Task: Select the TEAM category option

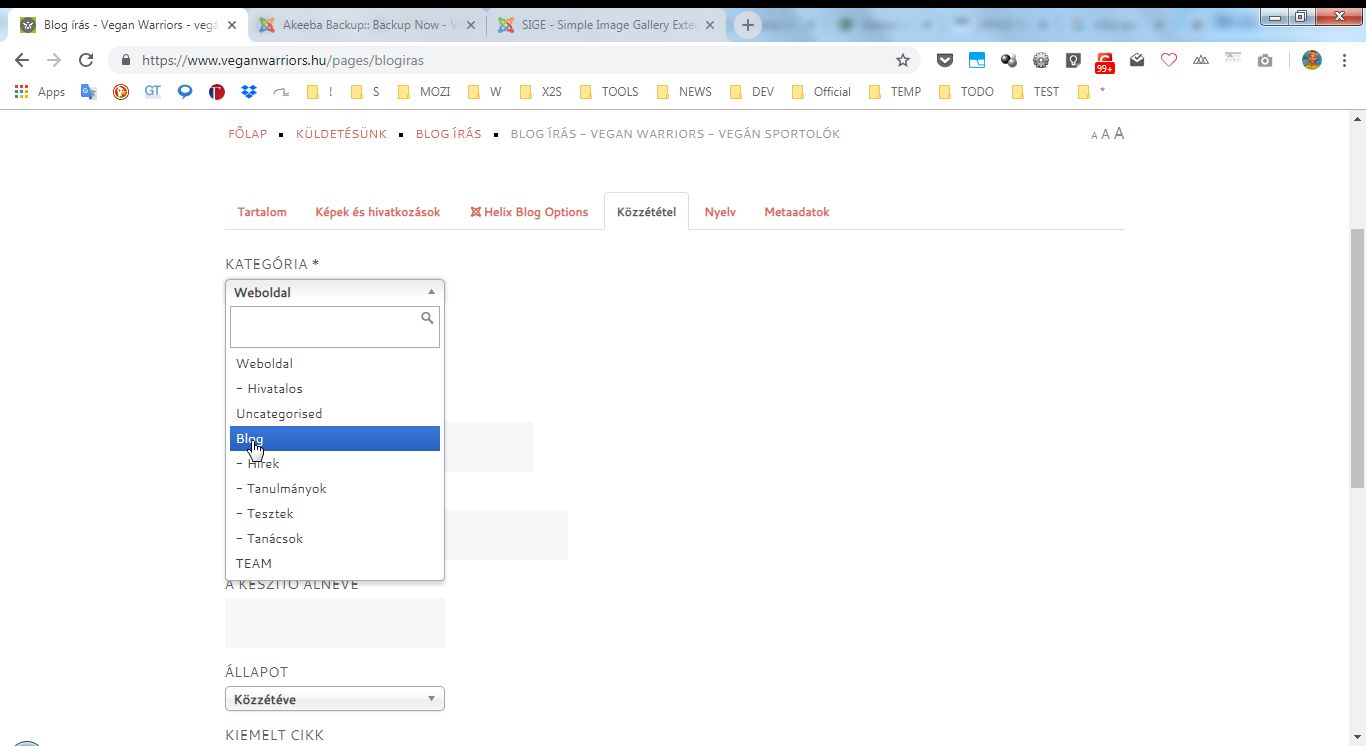Action: [x=254, y=563]
